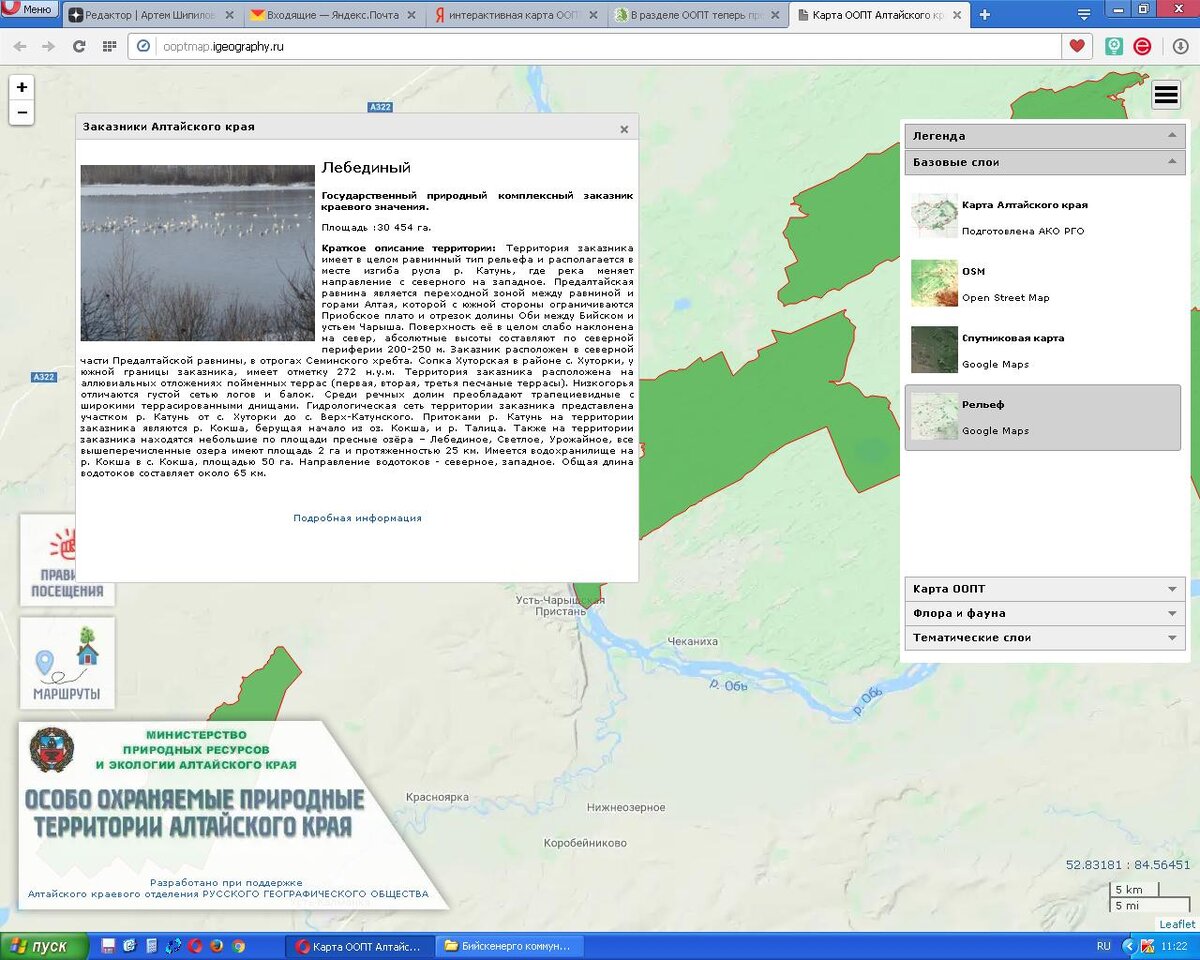Launch Opera from quick launch
This screenshot has width=1200, height=960.
point(195,946)
